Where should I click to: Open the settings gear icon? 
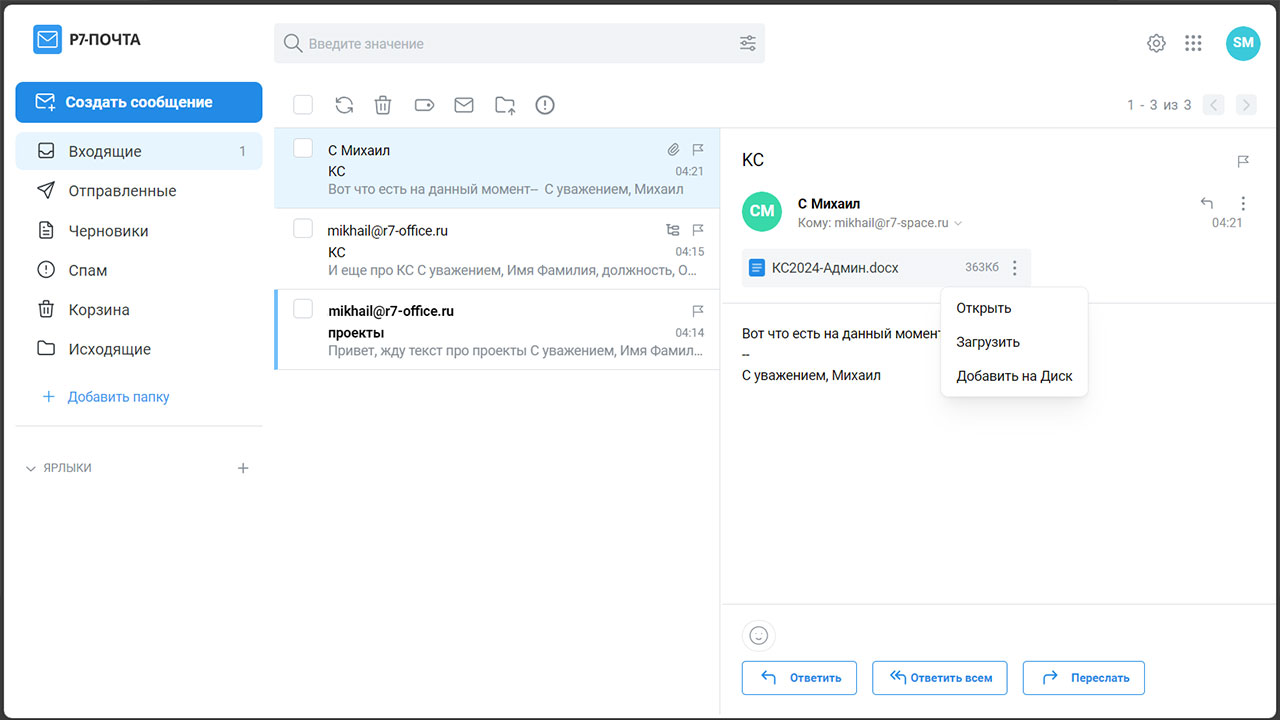point(1156,43)
